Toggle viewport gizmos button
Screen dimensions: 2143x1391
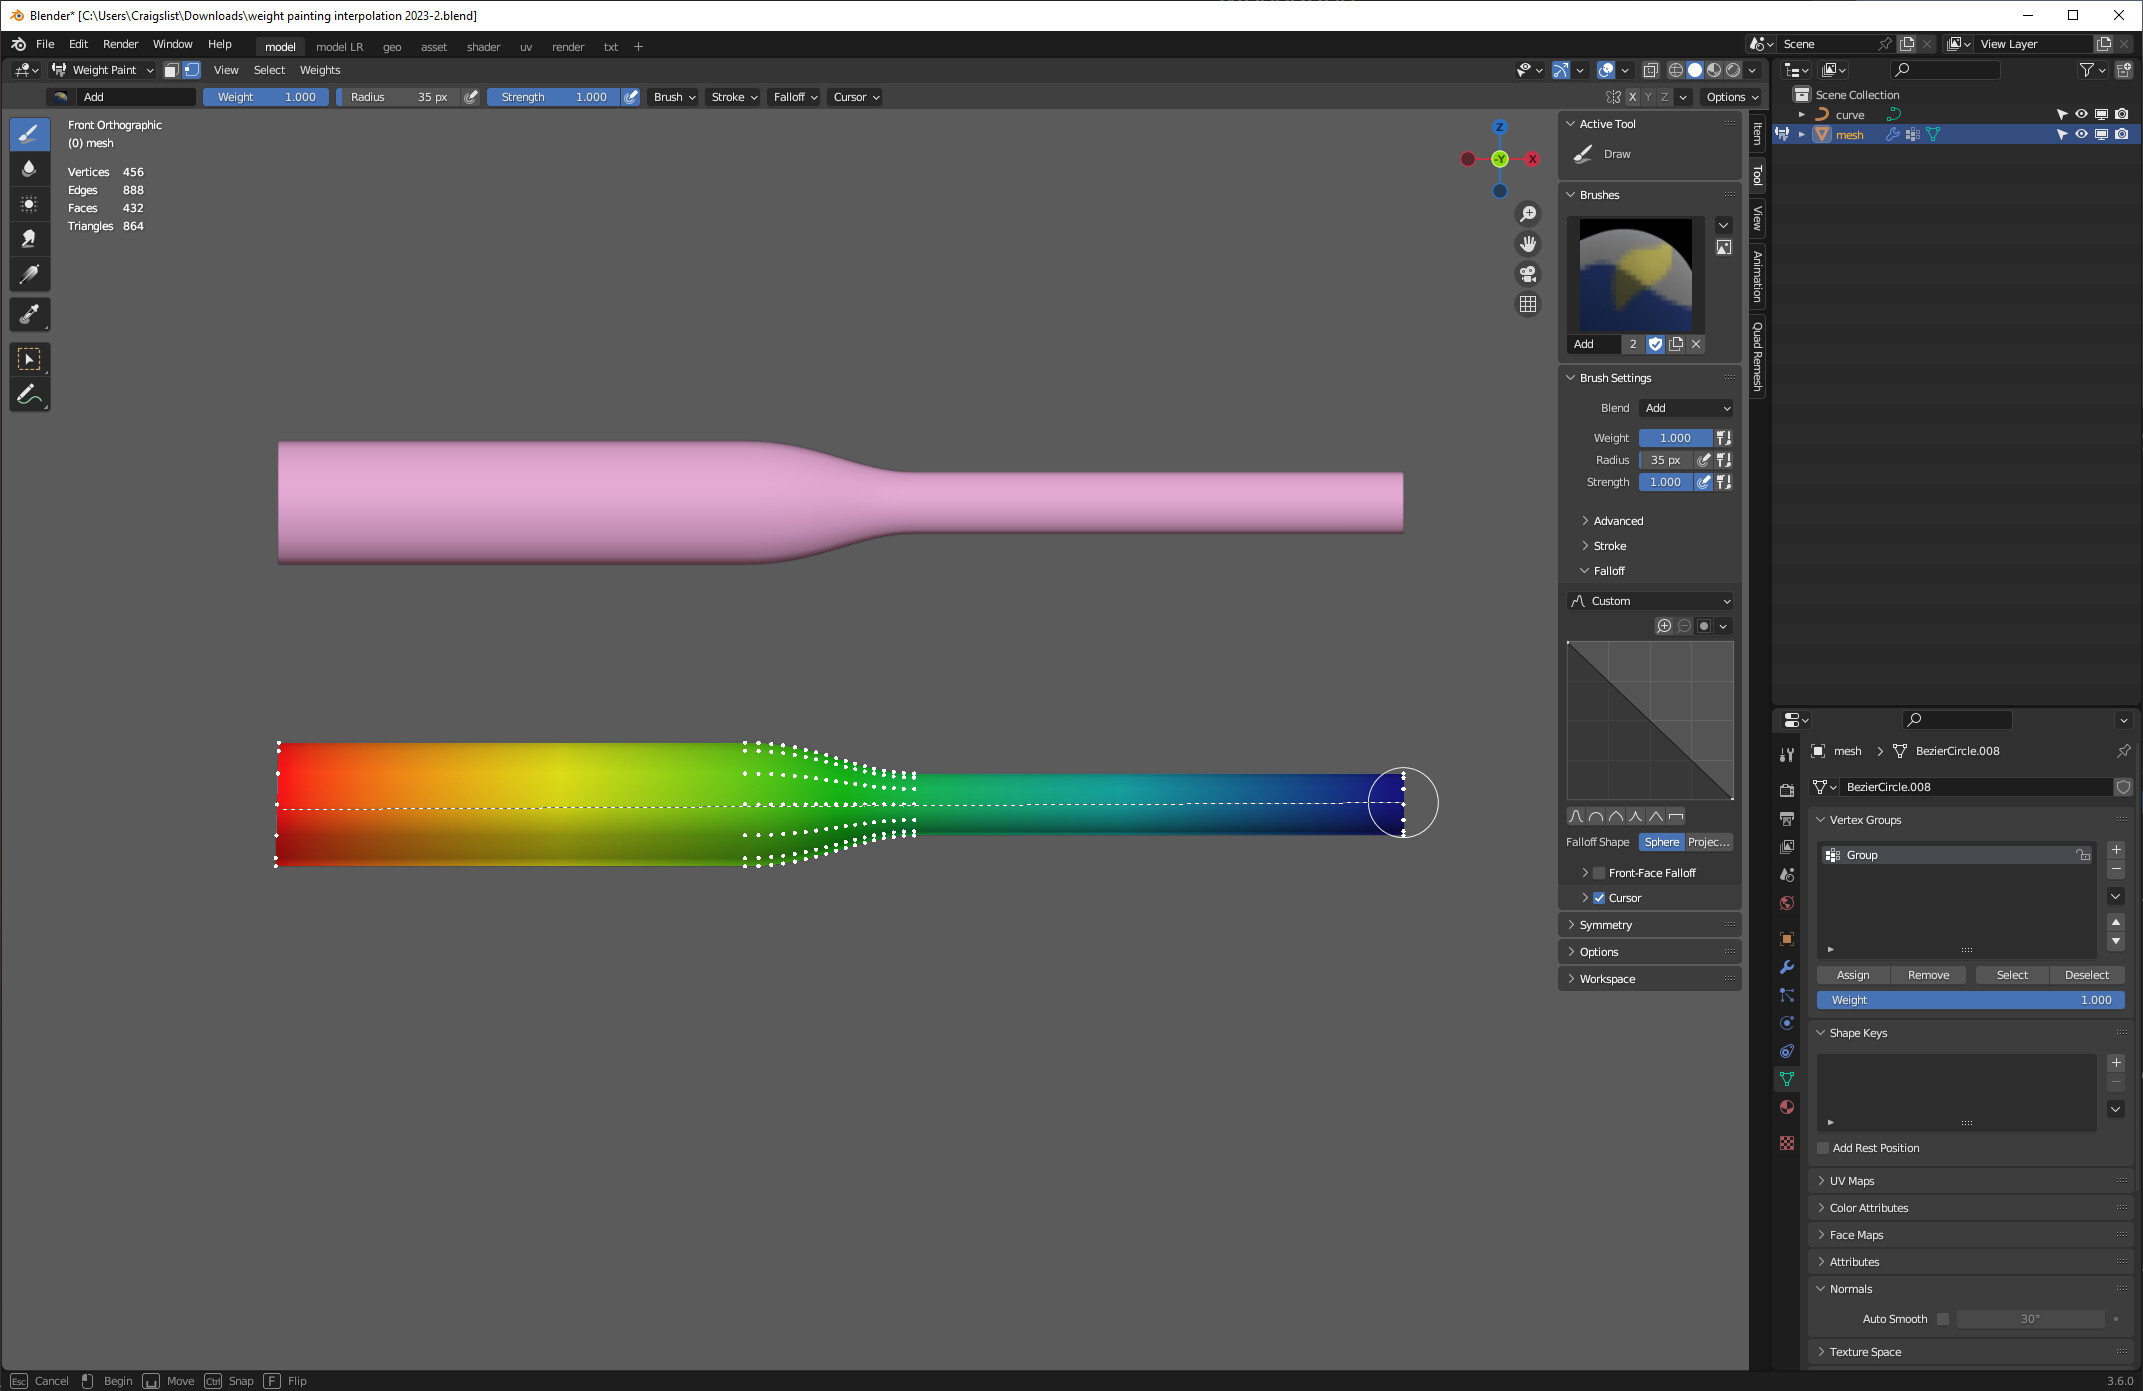(1561, 70)
